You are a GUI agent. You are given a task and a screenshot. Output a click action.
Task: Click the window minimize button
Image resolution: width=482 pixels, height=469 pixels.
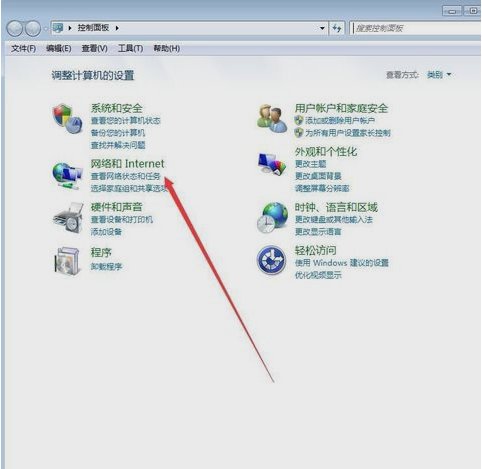pyautogui.click(x=453, y=11)
